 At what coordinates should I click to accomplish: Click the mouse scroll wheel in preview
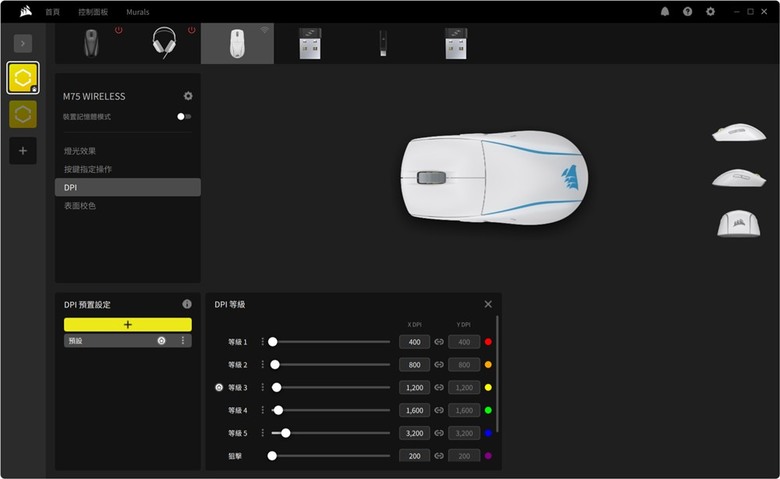pos(431,177)
